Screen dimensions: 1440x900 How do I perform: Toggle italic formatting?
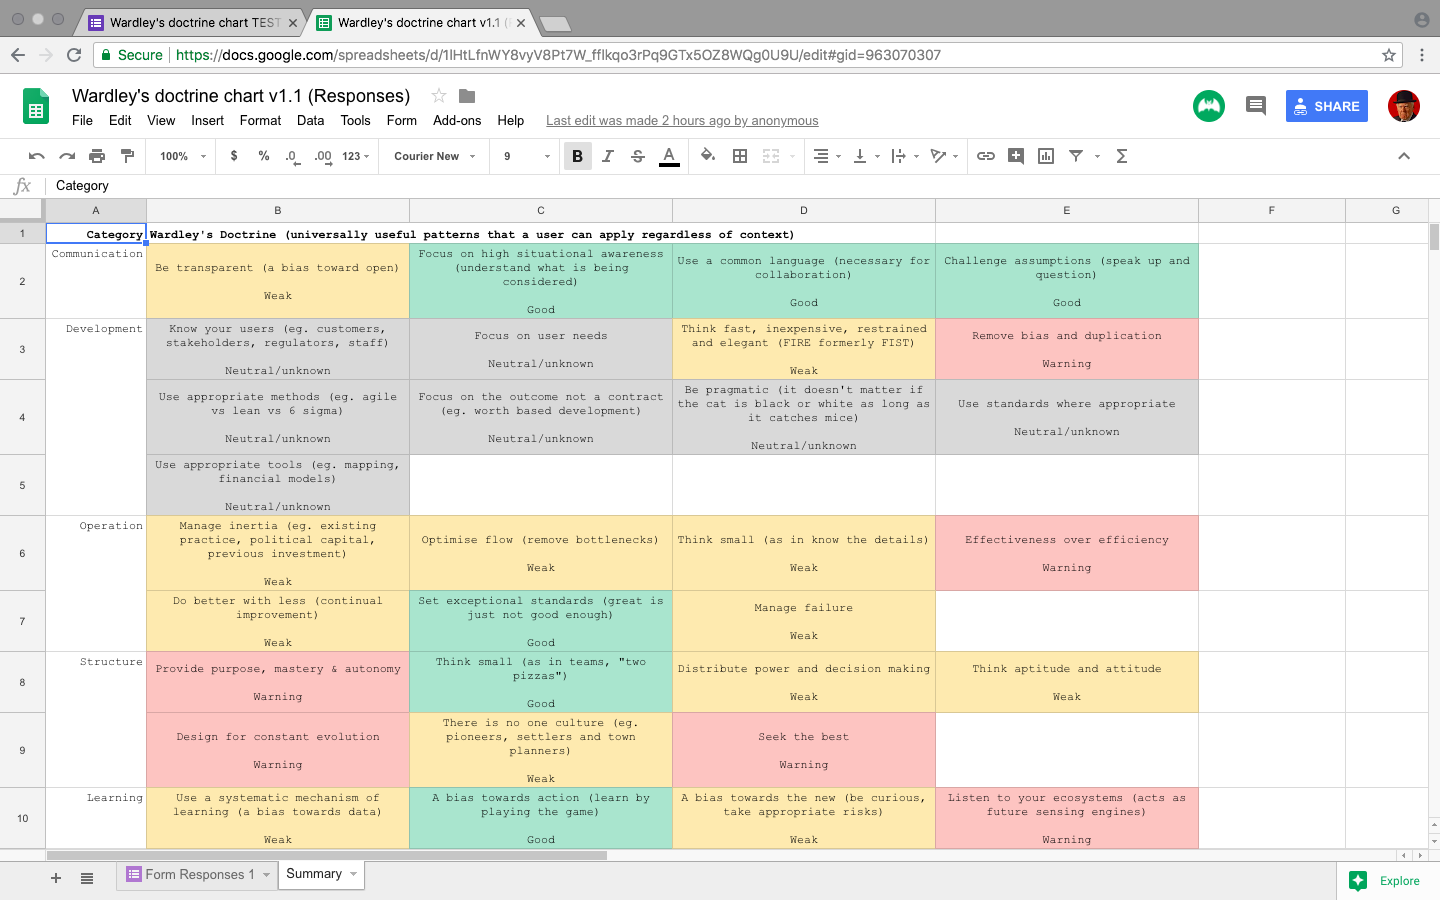point(608,156)
